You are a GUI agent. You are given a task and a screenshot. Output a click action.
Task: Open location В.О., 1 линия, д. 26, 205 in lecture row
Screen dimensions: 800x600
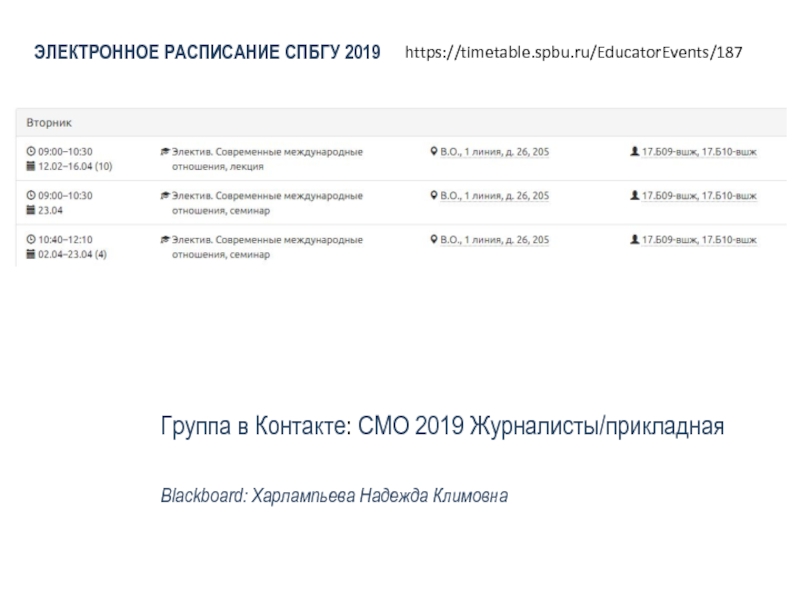(x=495, y=152)
